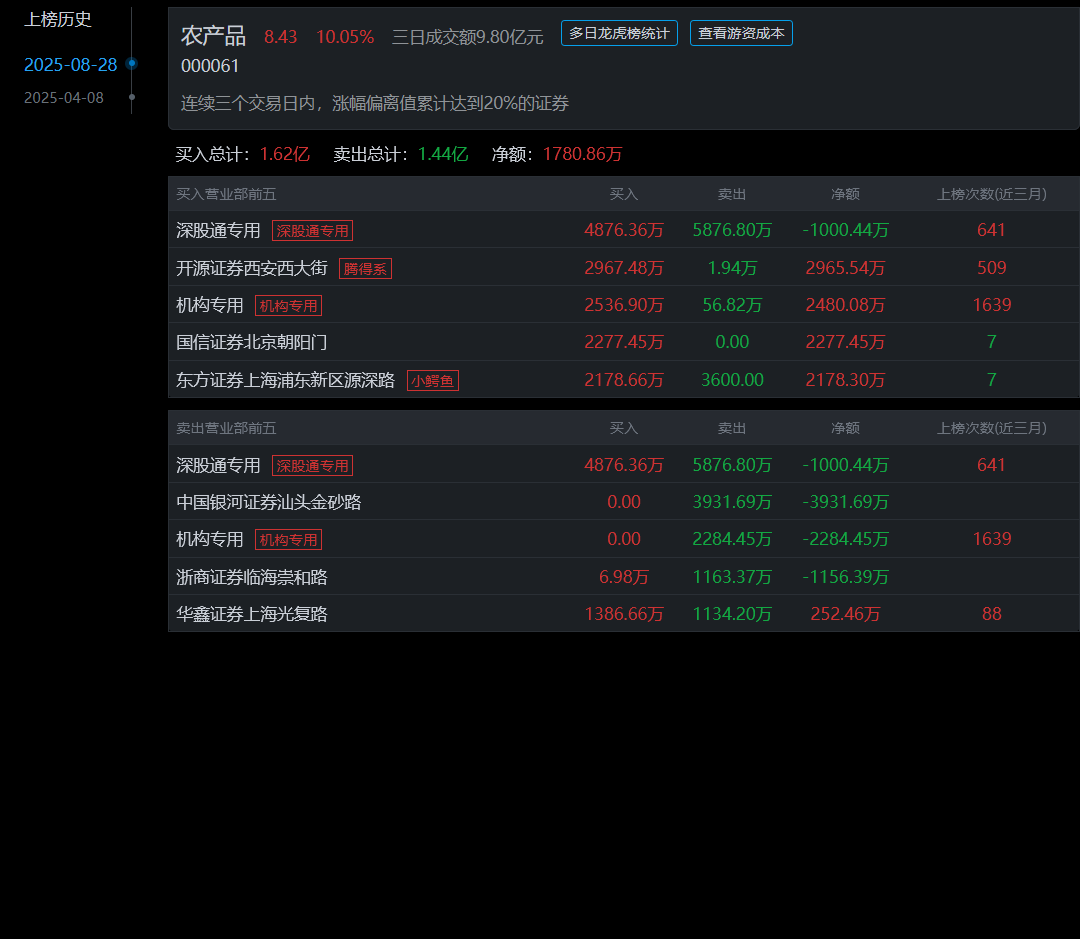
Task: Click 上榜次数(近三月) header in sell table
Action: pyautogui.click(x=991, y=429)
